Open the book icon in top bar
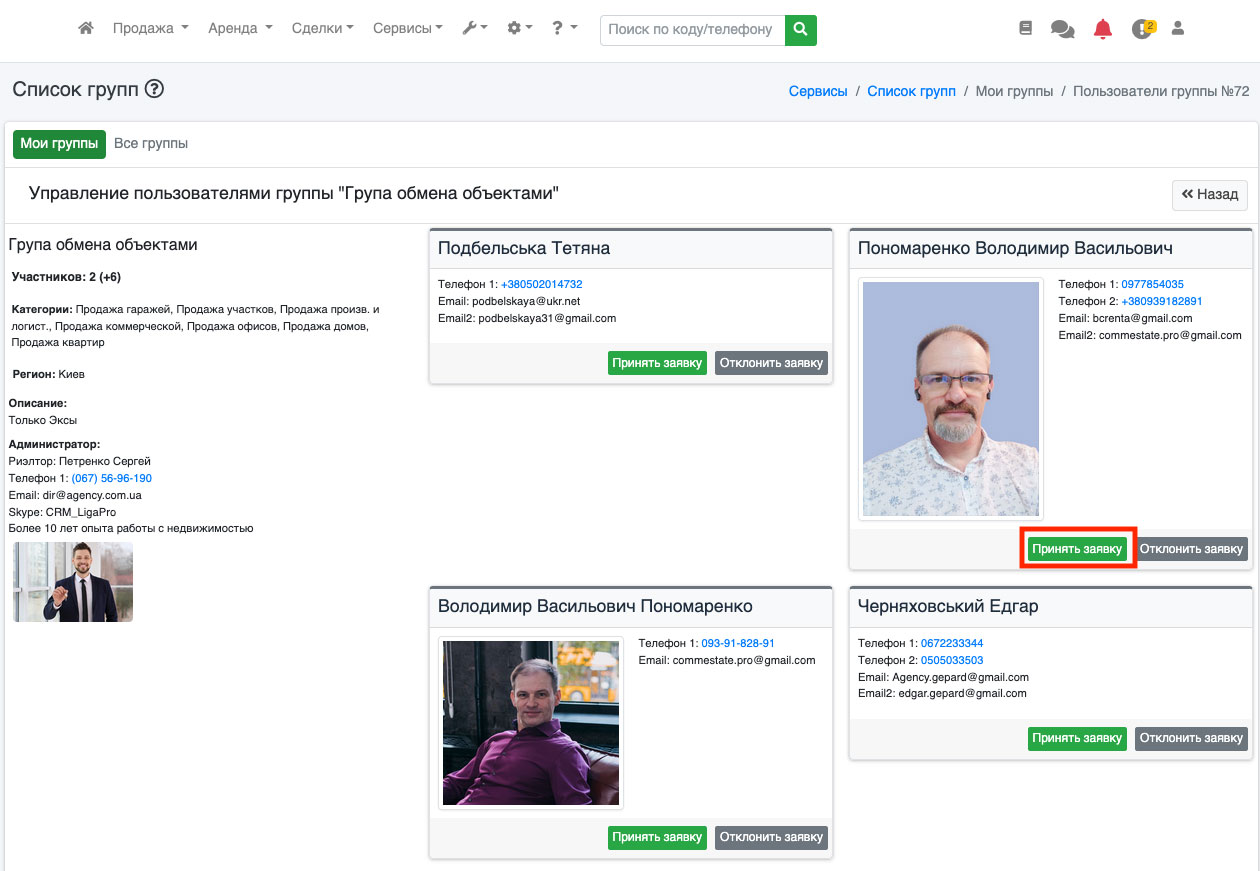This screenshot has width=1260, height=871. 1025,29
